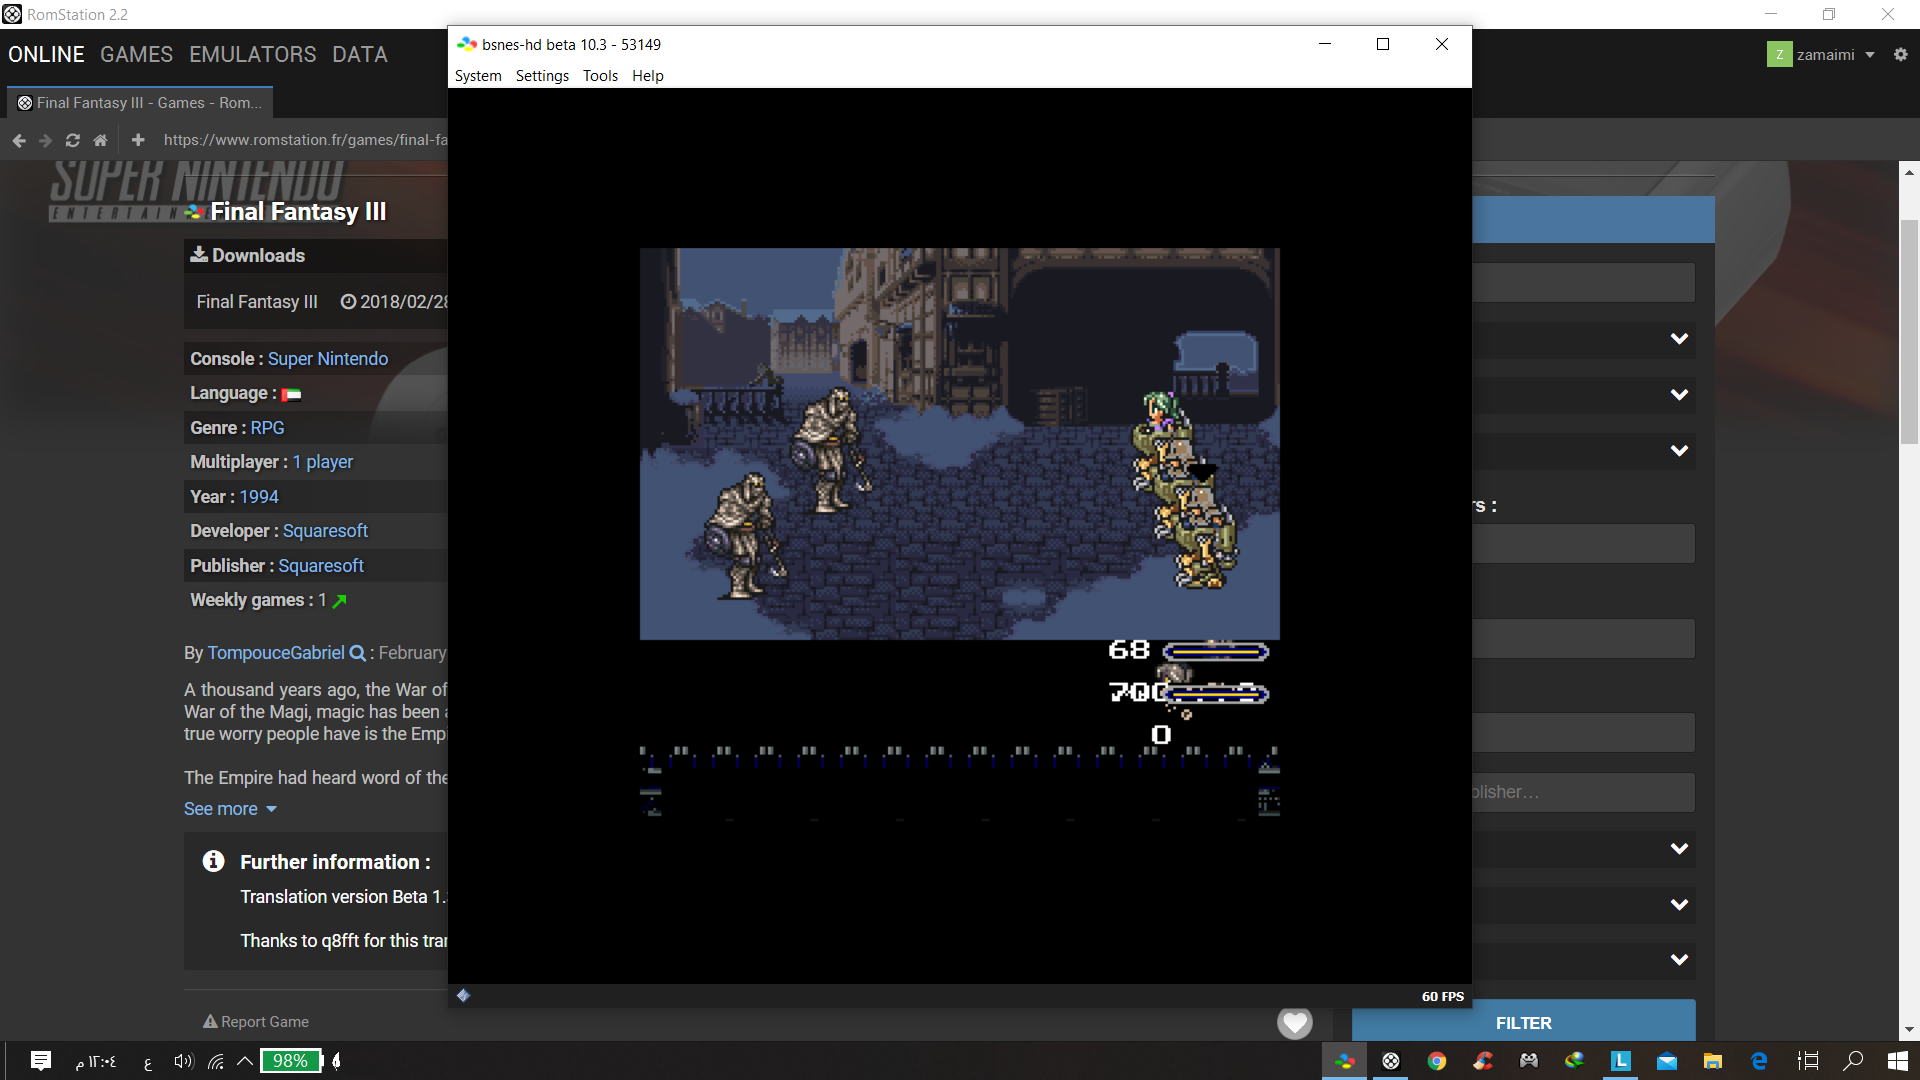Click the page vertical scrollbar
Viewport: 1920px width, 1080px height.
1909,330
